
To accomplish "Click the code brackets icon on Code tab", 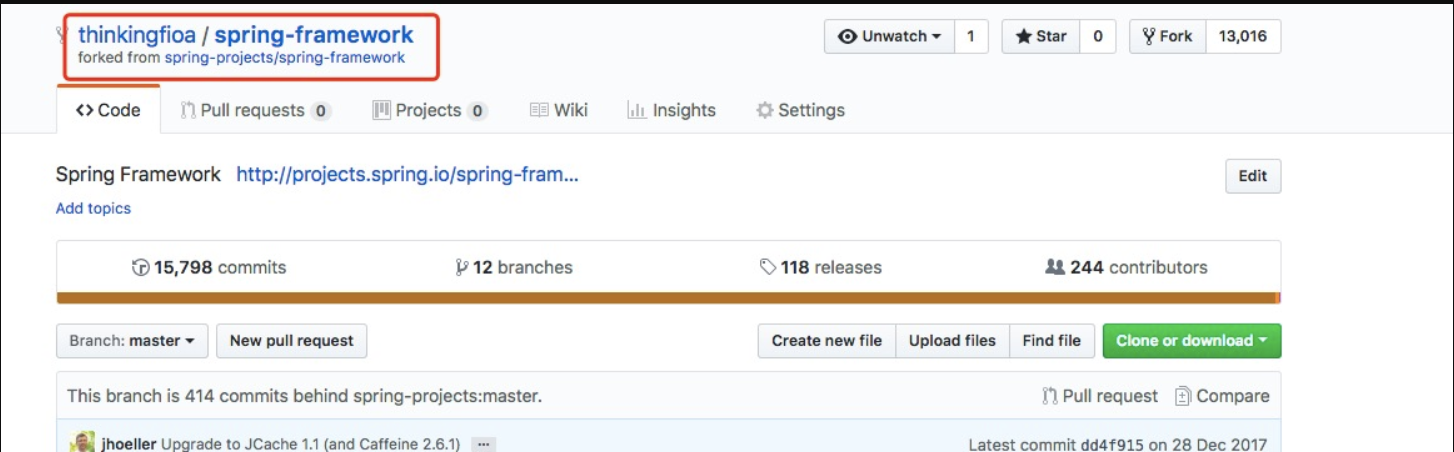I will [x=85, y=110].
